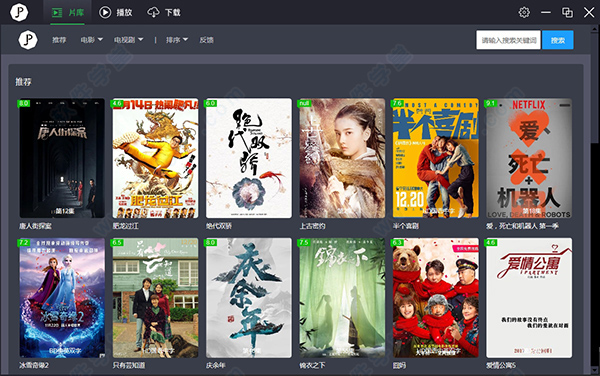Viewport: 600px width, 376px height.
Task: Click the title text 唐人街探案
Action: pyautogui.click(x=35, y=226)
